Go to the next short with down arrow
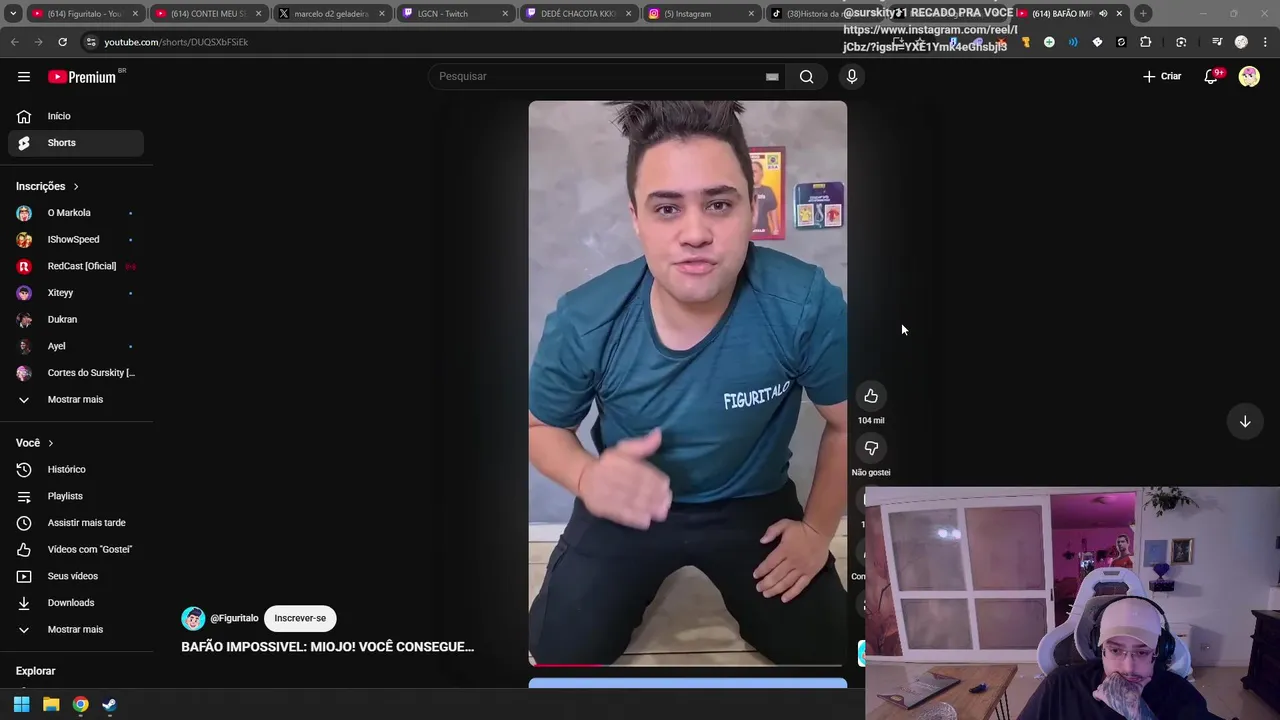Screen dimensions: 1280x720 (1245, 422)
